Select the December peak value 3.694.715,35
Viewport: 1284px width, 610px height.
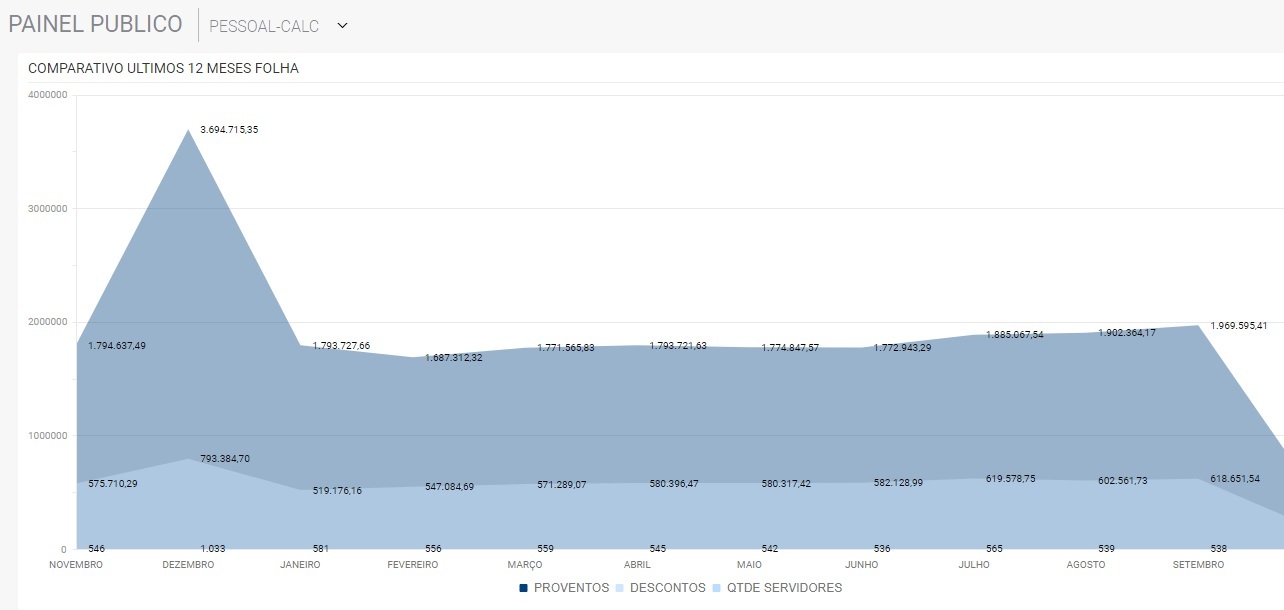229,130
